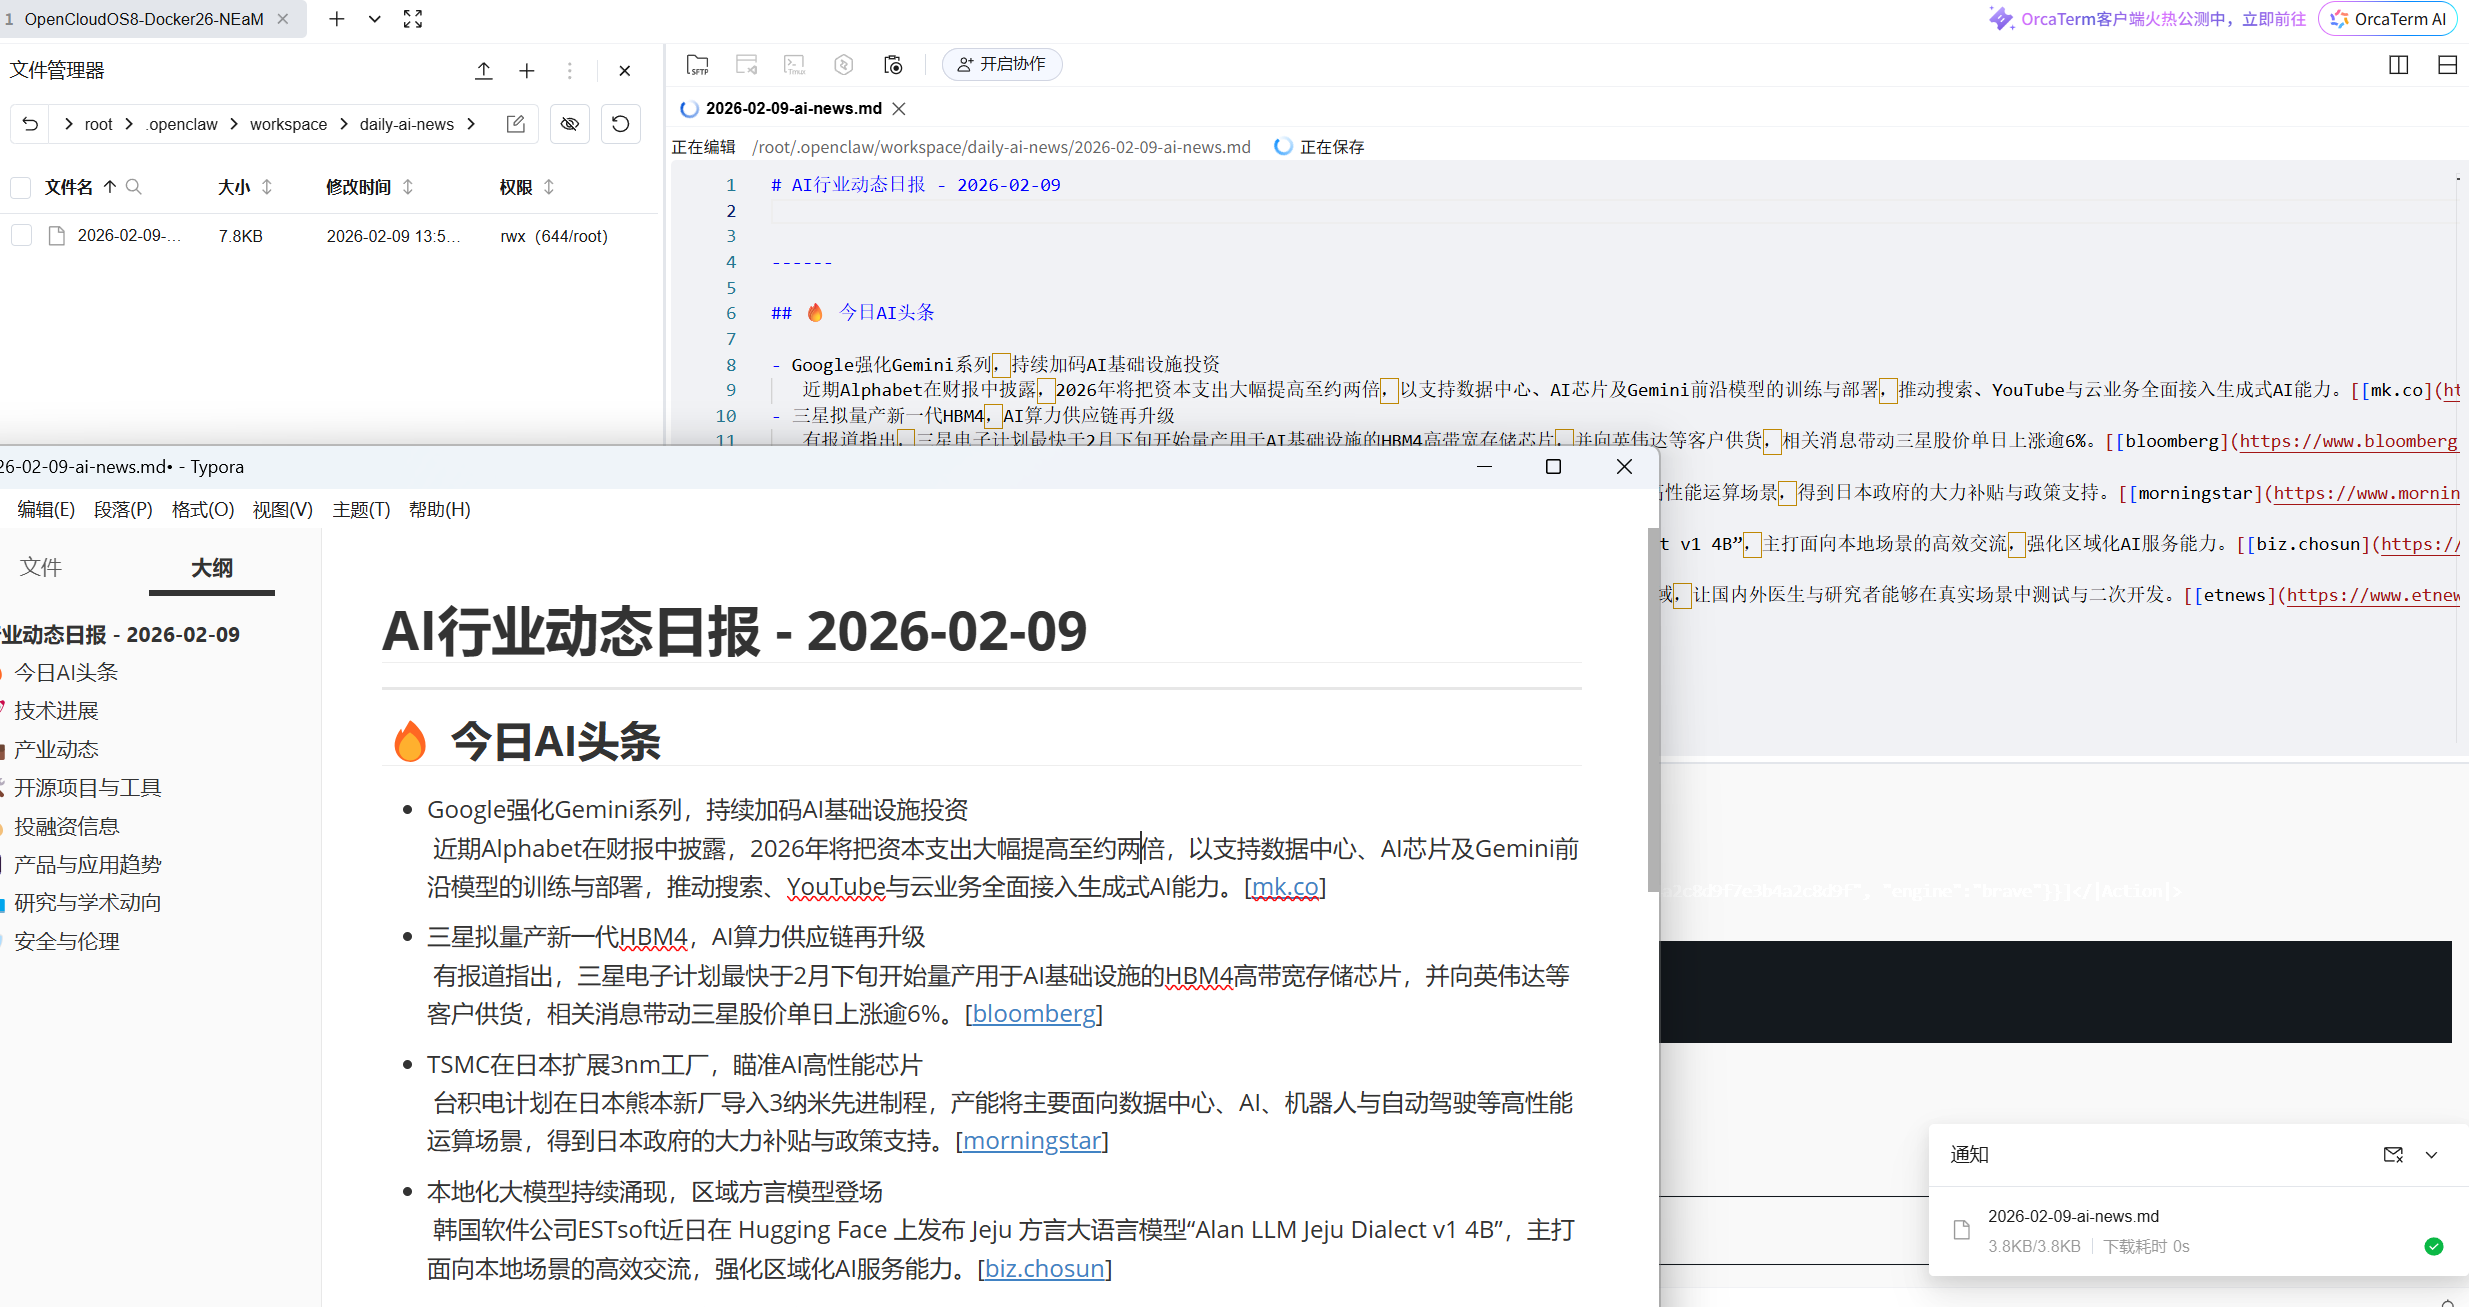This screenshot has width=2469, height=1307.
Task: Click the hexagon agent icon in the toolbar
Action: tap(843, 64)
